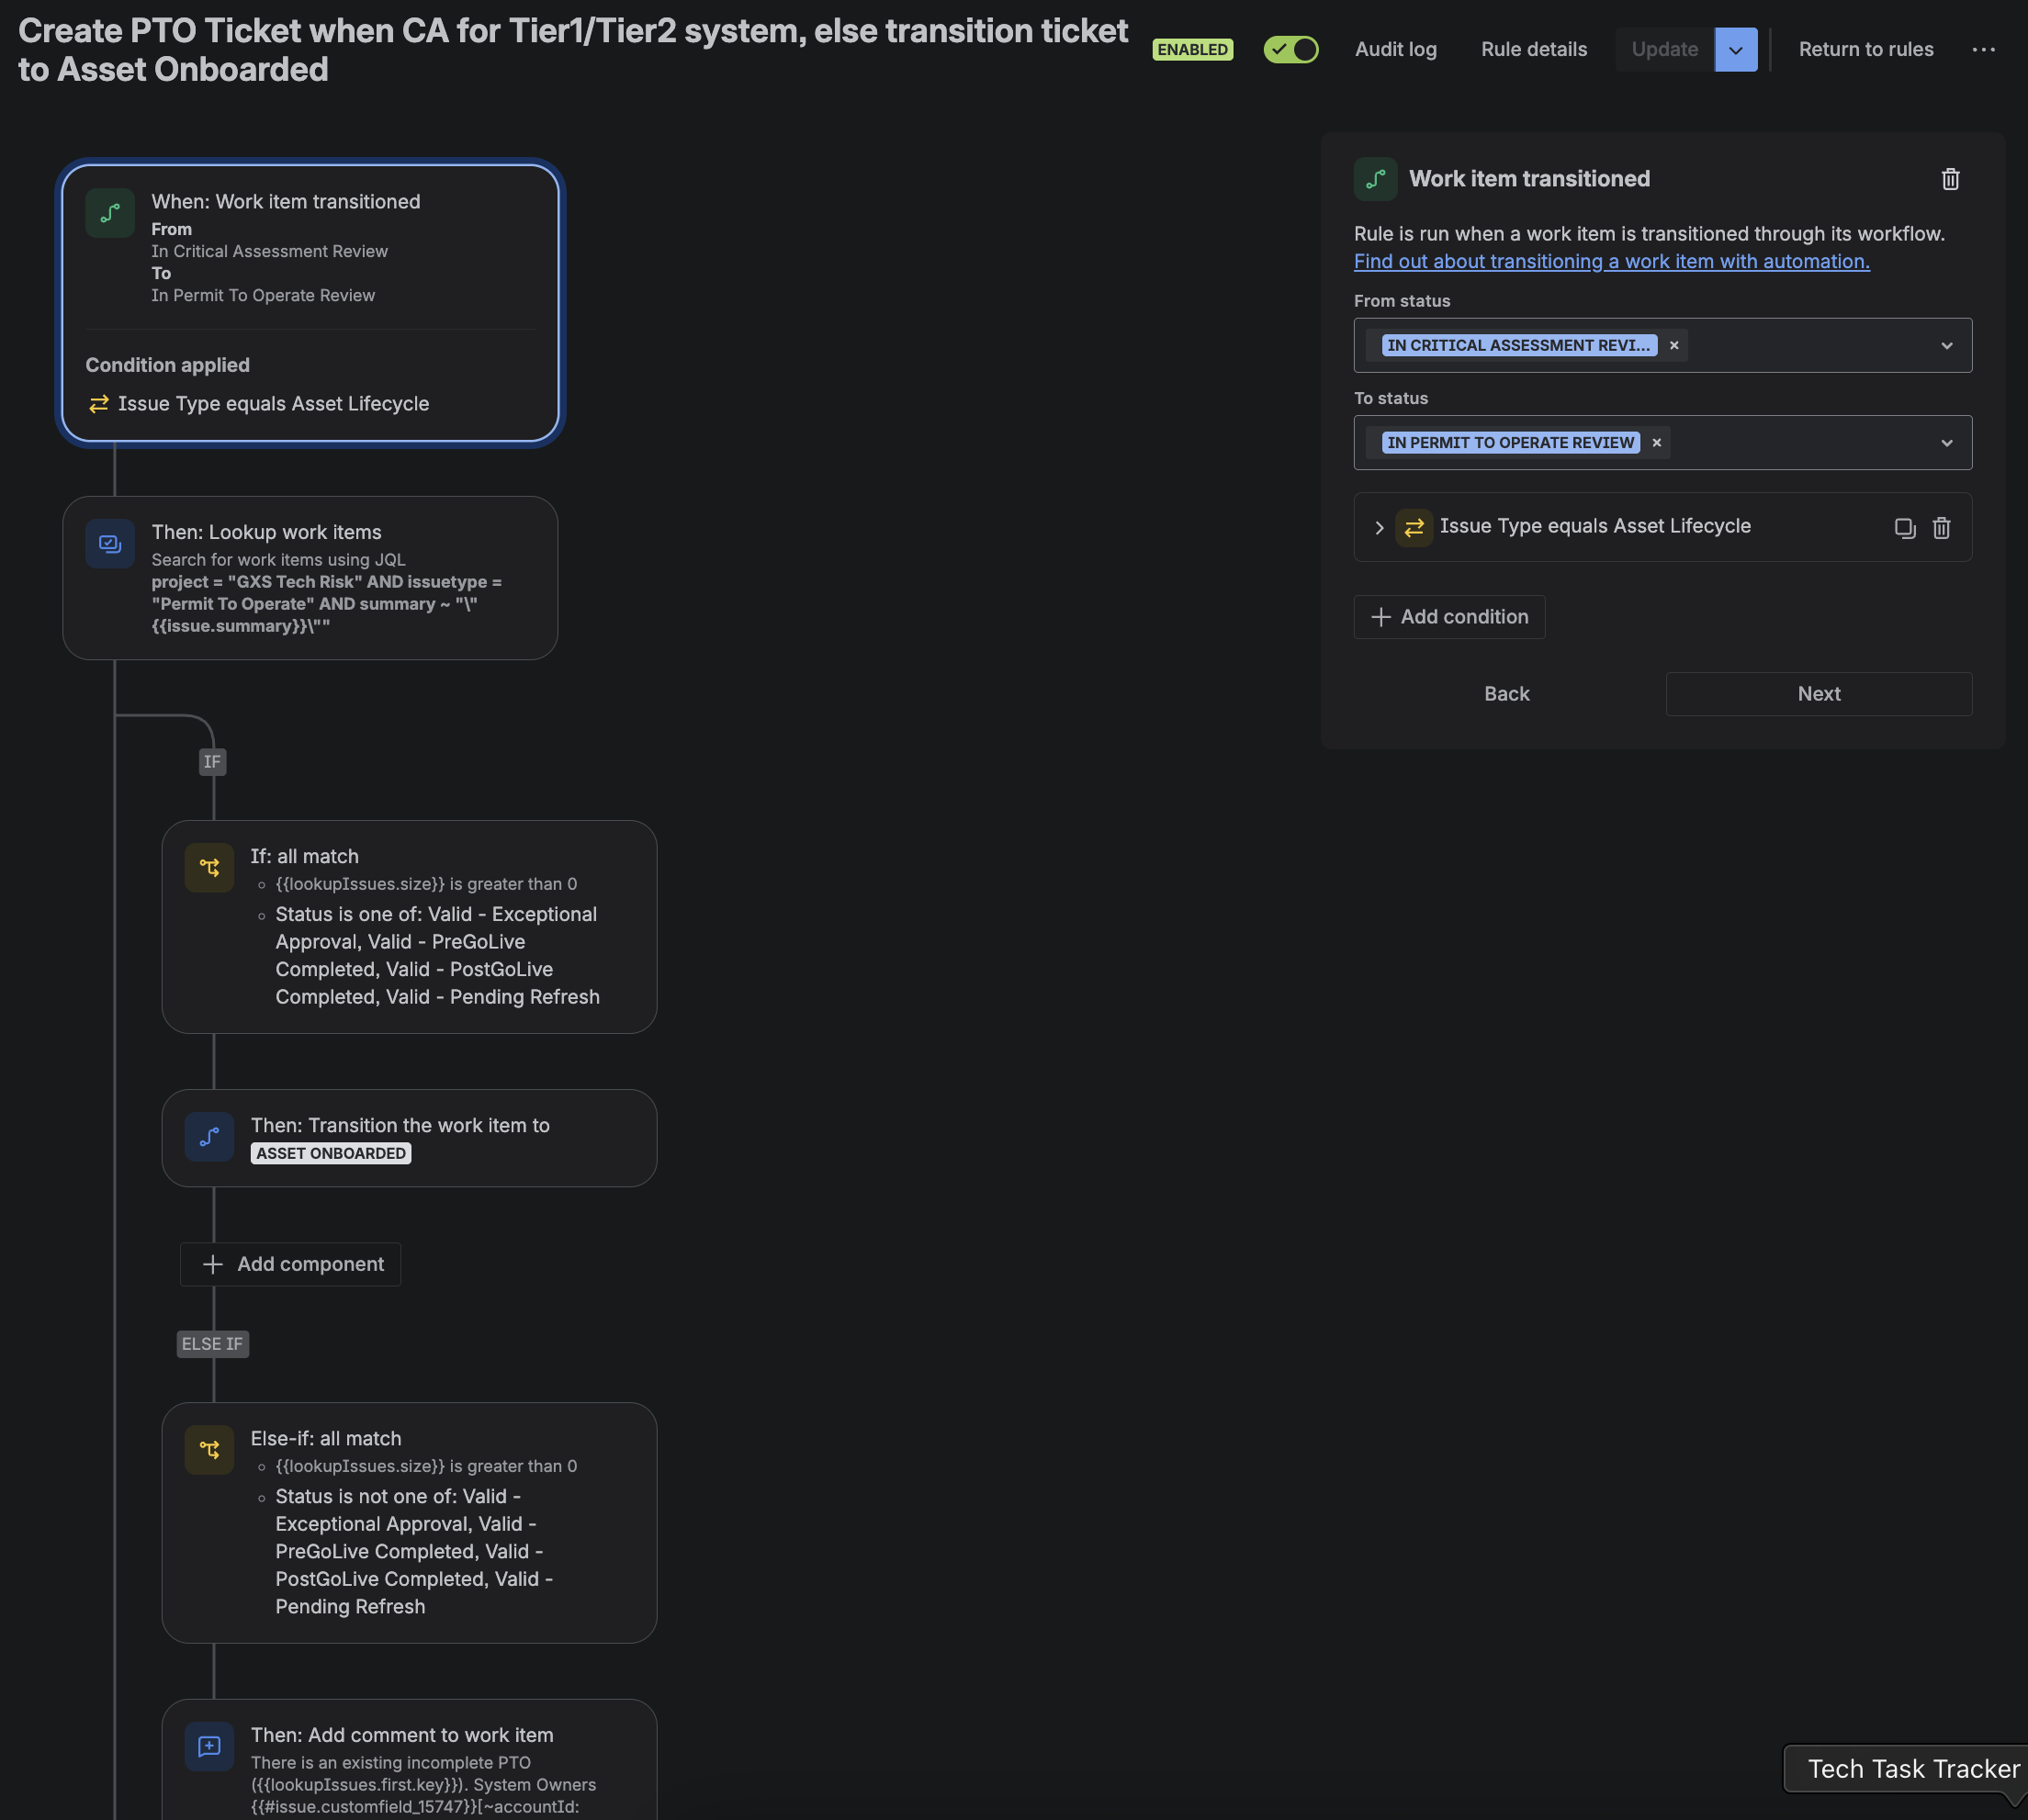The image size is (2028, 1820).
Task: Expand the Issue Type equals Asset Lifecycle condition
Action: pyautogui.click(x=1379, y=527)
